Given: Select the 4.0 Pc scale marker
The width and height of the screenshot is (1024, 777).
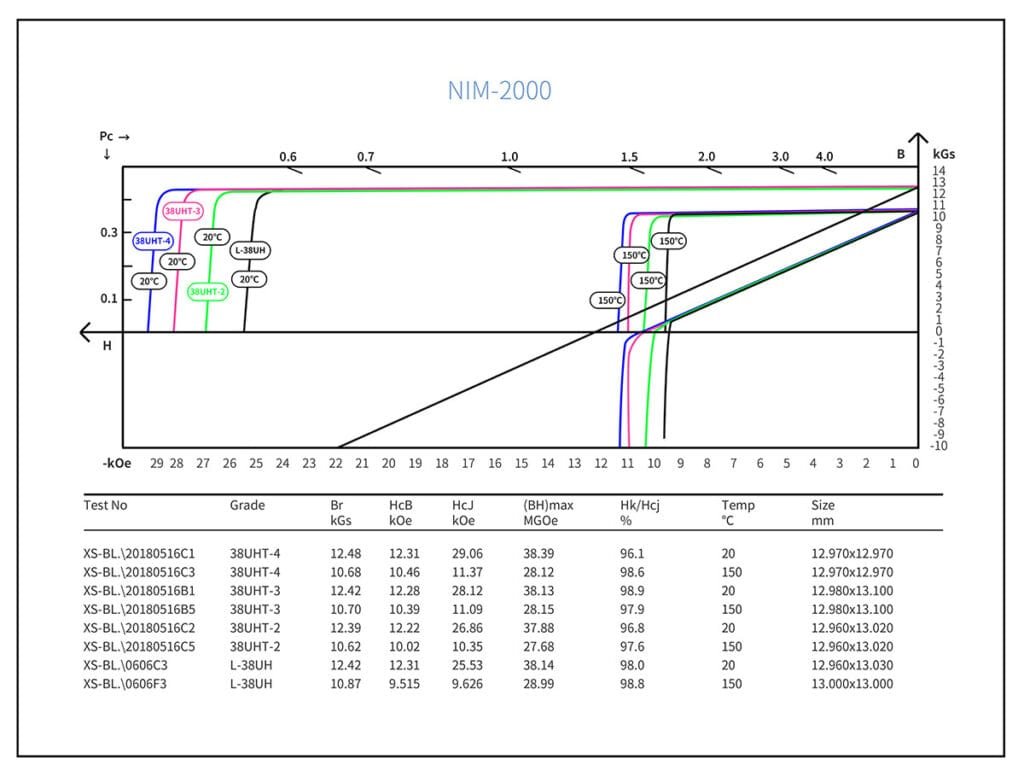Looking at the screenshot, I should [x=824, y=157].
